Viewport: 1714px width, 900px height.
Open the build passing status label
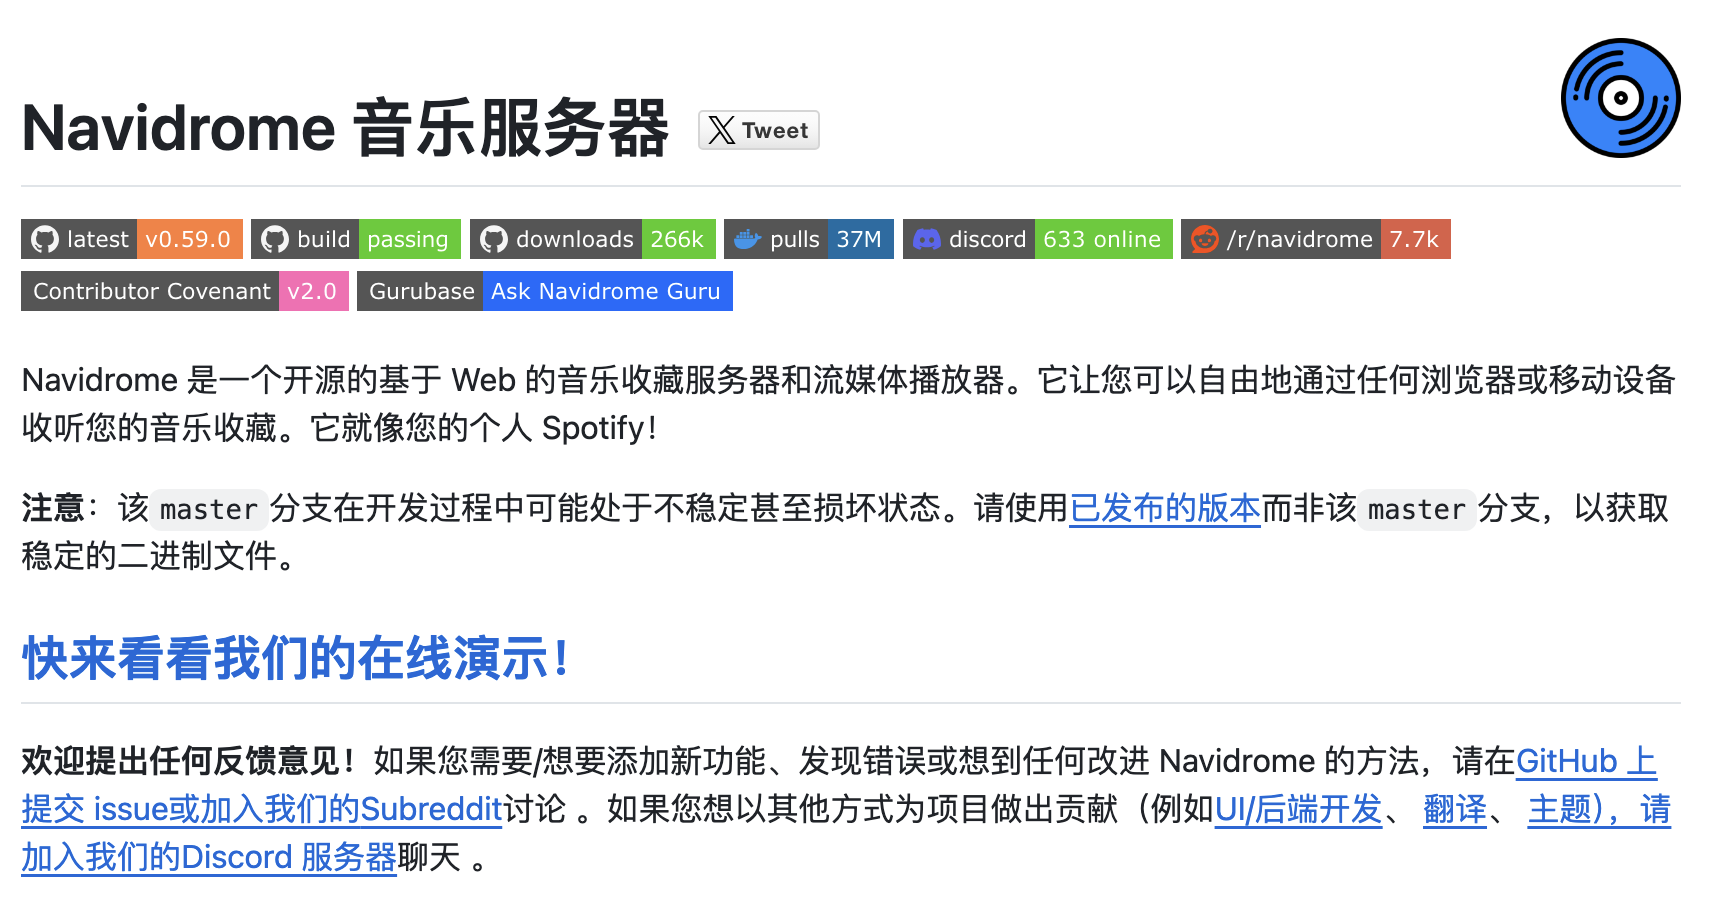[408, 240]
